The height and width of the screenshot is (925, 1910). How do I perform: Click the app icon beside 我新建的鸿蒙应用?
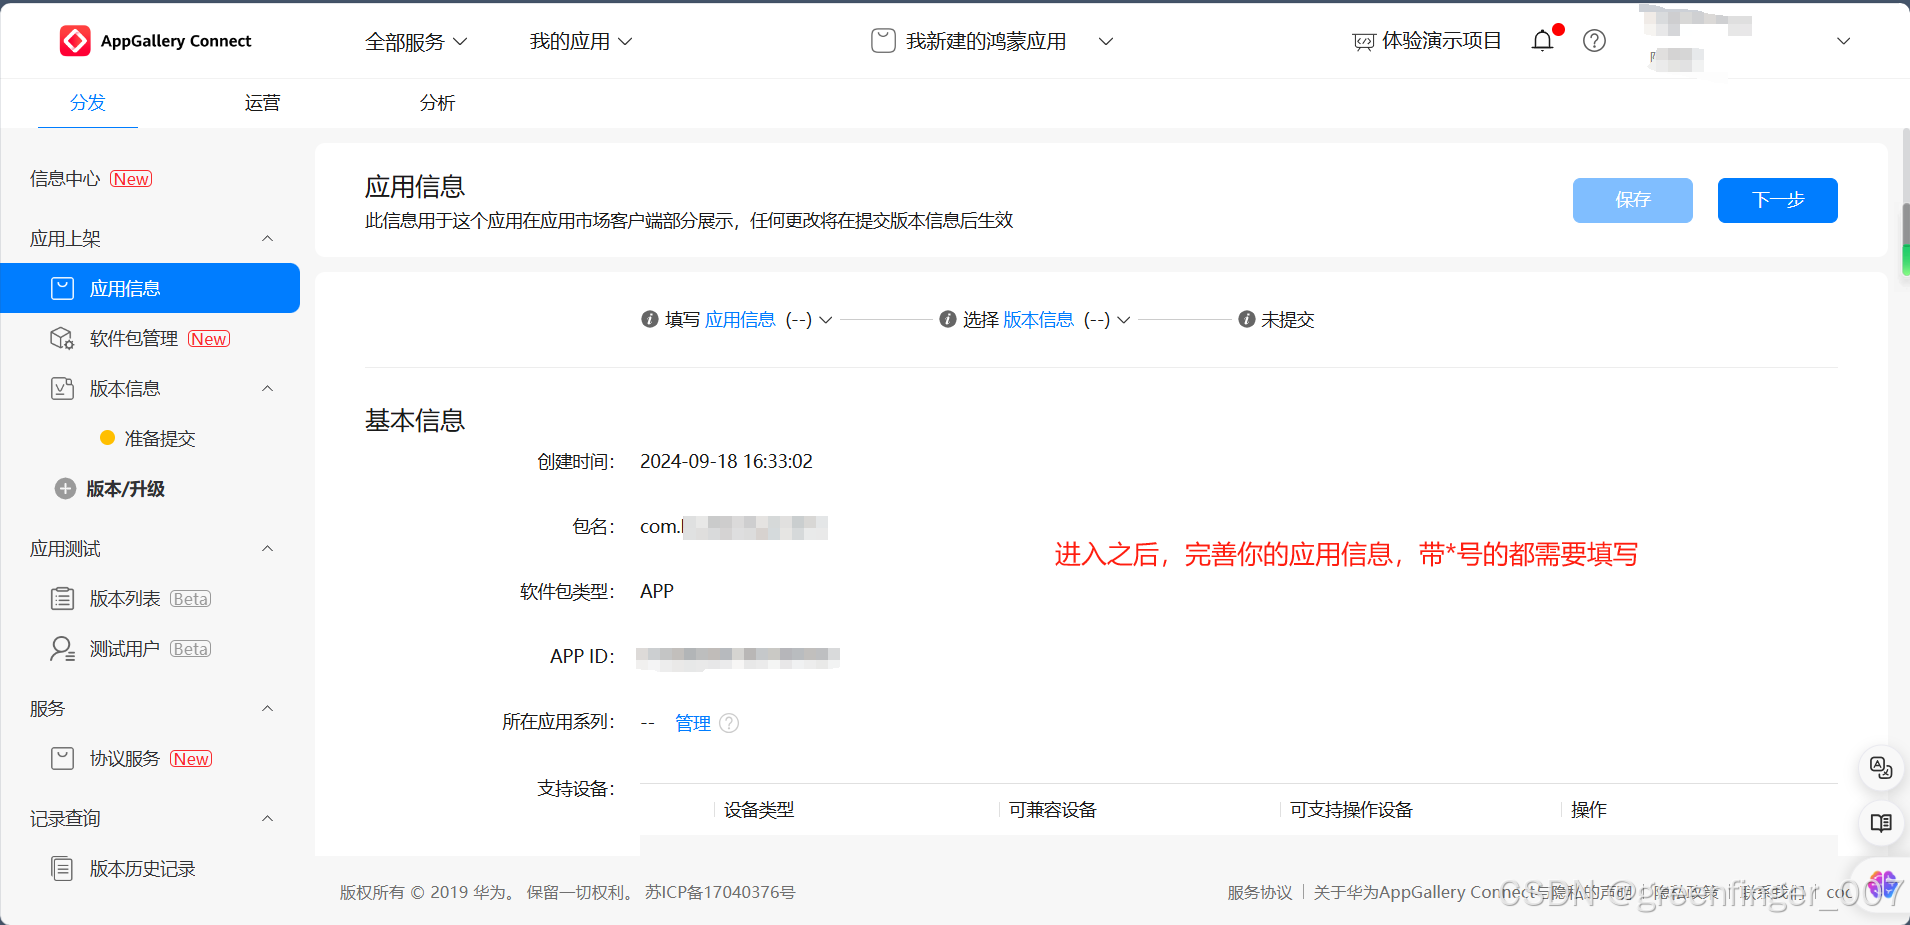coord(883,41)
